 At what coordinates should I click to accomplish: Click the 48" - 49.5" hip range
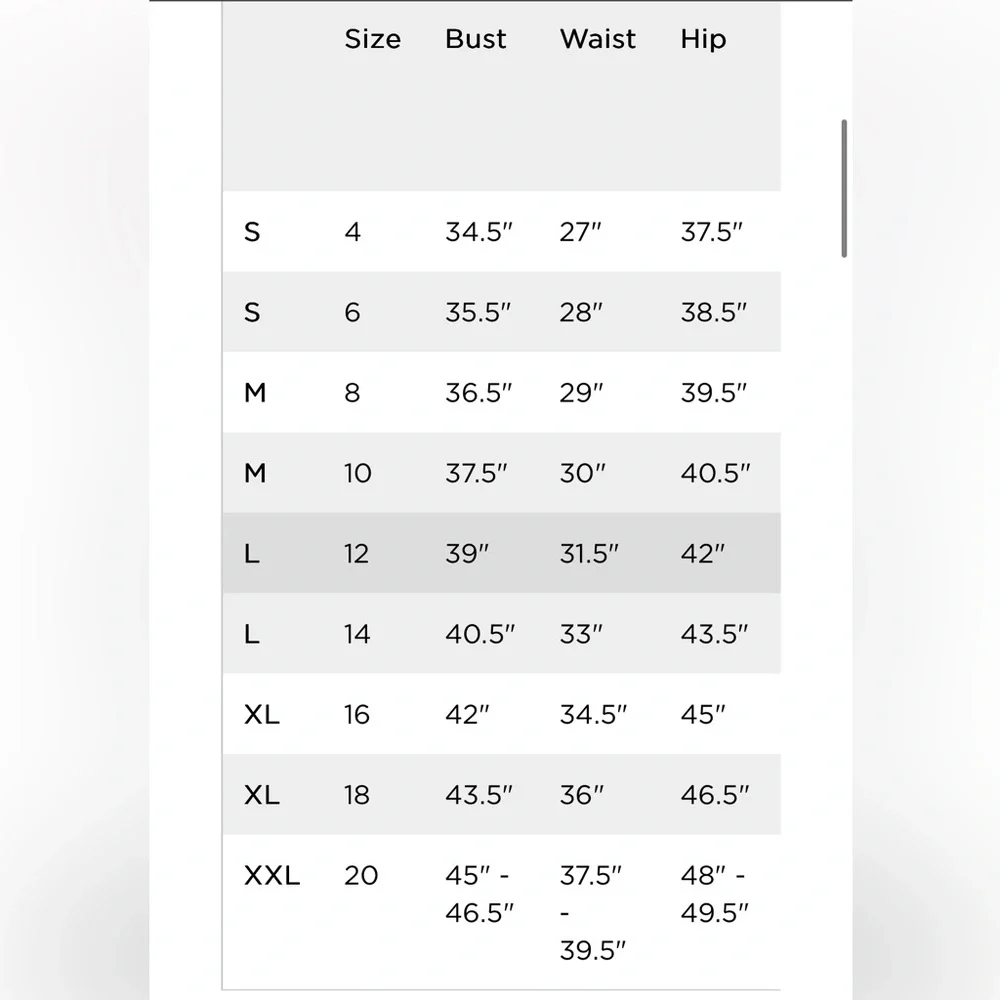[x=714, y=894]
